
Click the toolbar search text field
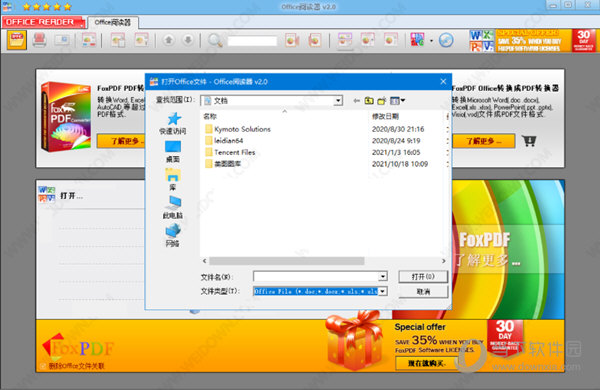[252, 41]
